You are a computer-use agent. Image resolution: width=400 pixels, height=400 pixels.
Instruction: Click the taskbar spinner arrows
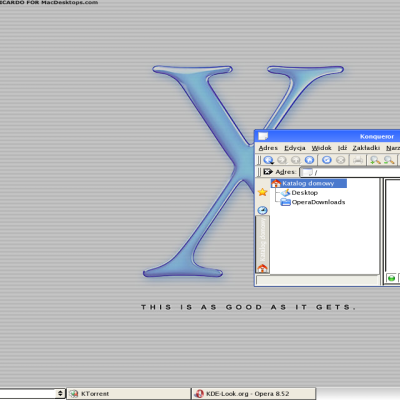[x=60, y=393]
